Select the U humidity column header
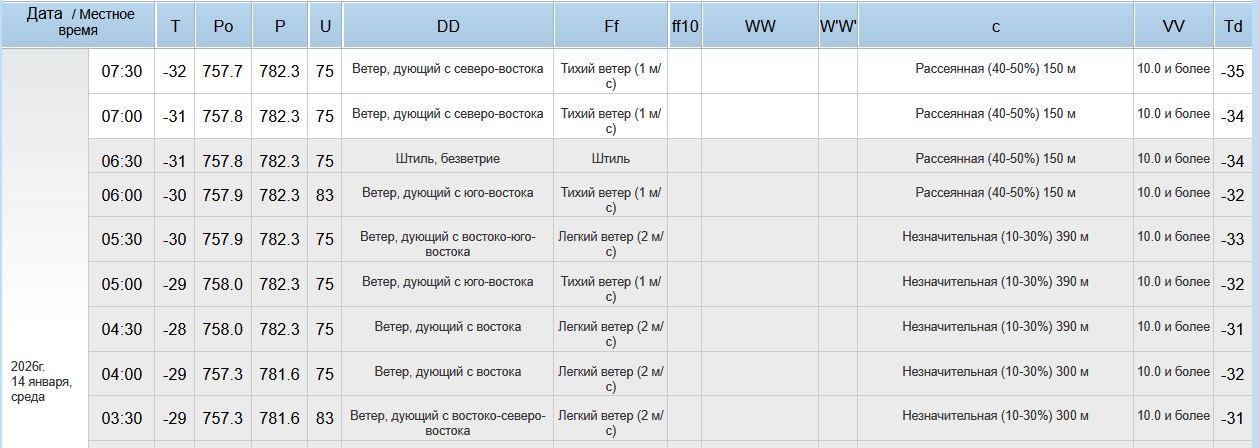 [x=325, y=28]
